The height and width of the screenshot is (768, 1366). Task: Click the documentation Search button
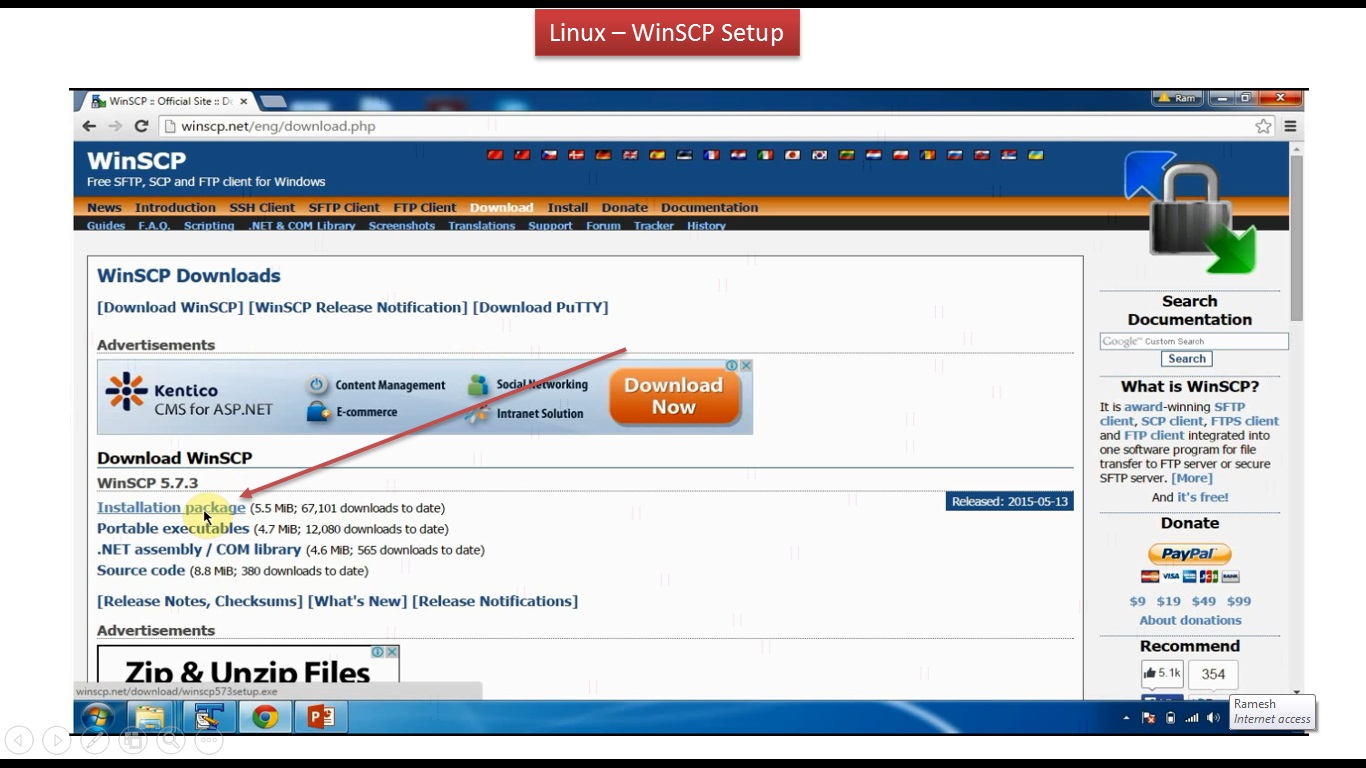click(x=1187, y=359)
